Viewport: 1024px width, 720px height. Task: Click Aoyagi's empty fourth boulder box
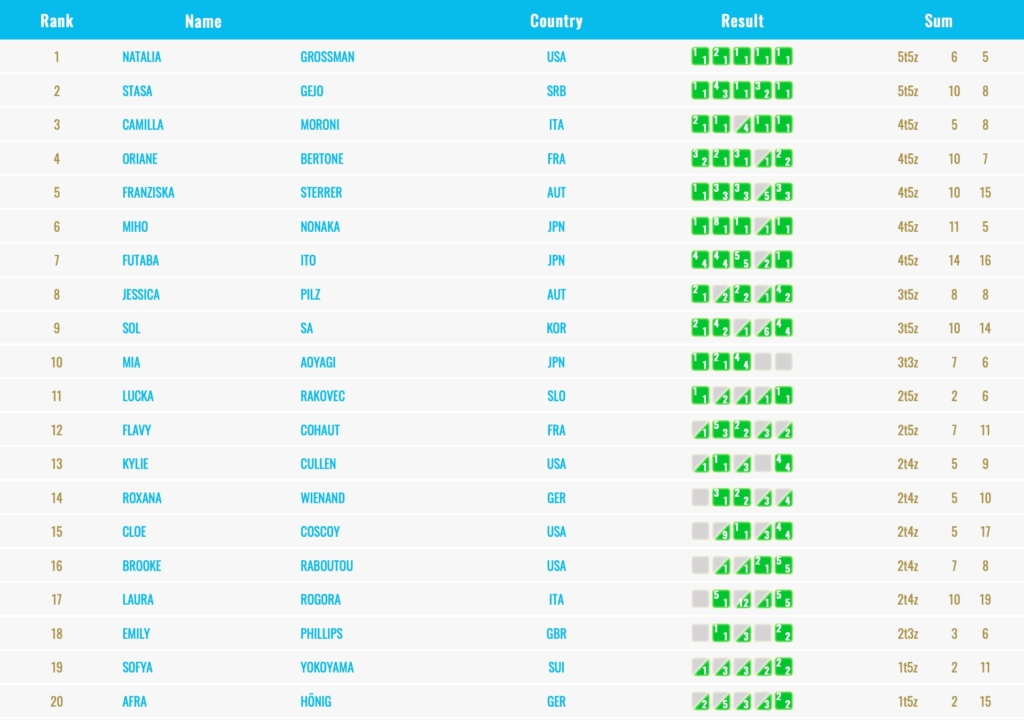tap(763, 362)
